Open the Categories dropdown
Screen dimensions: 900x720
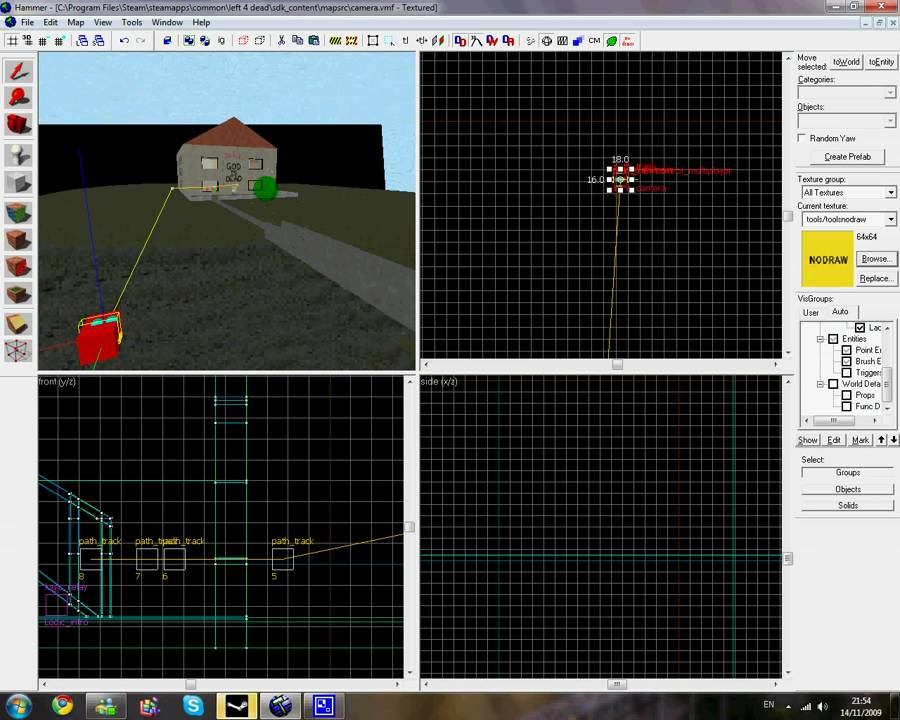point(890,92)
